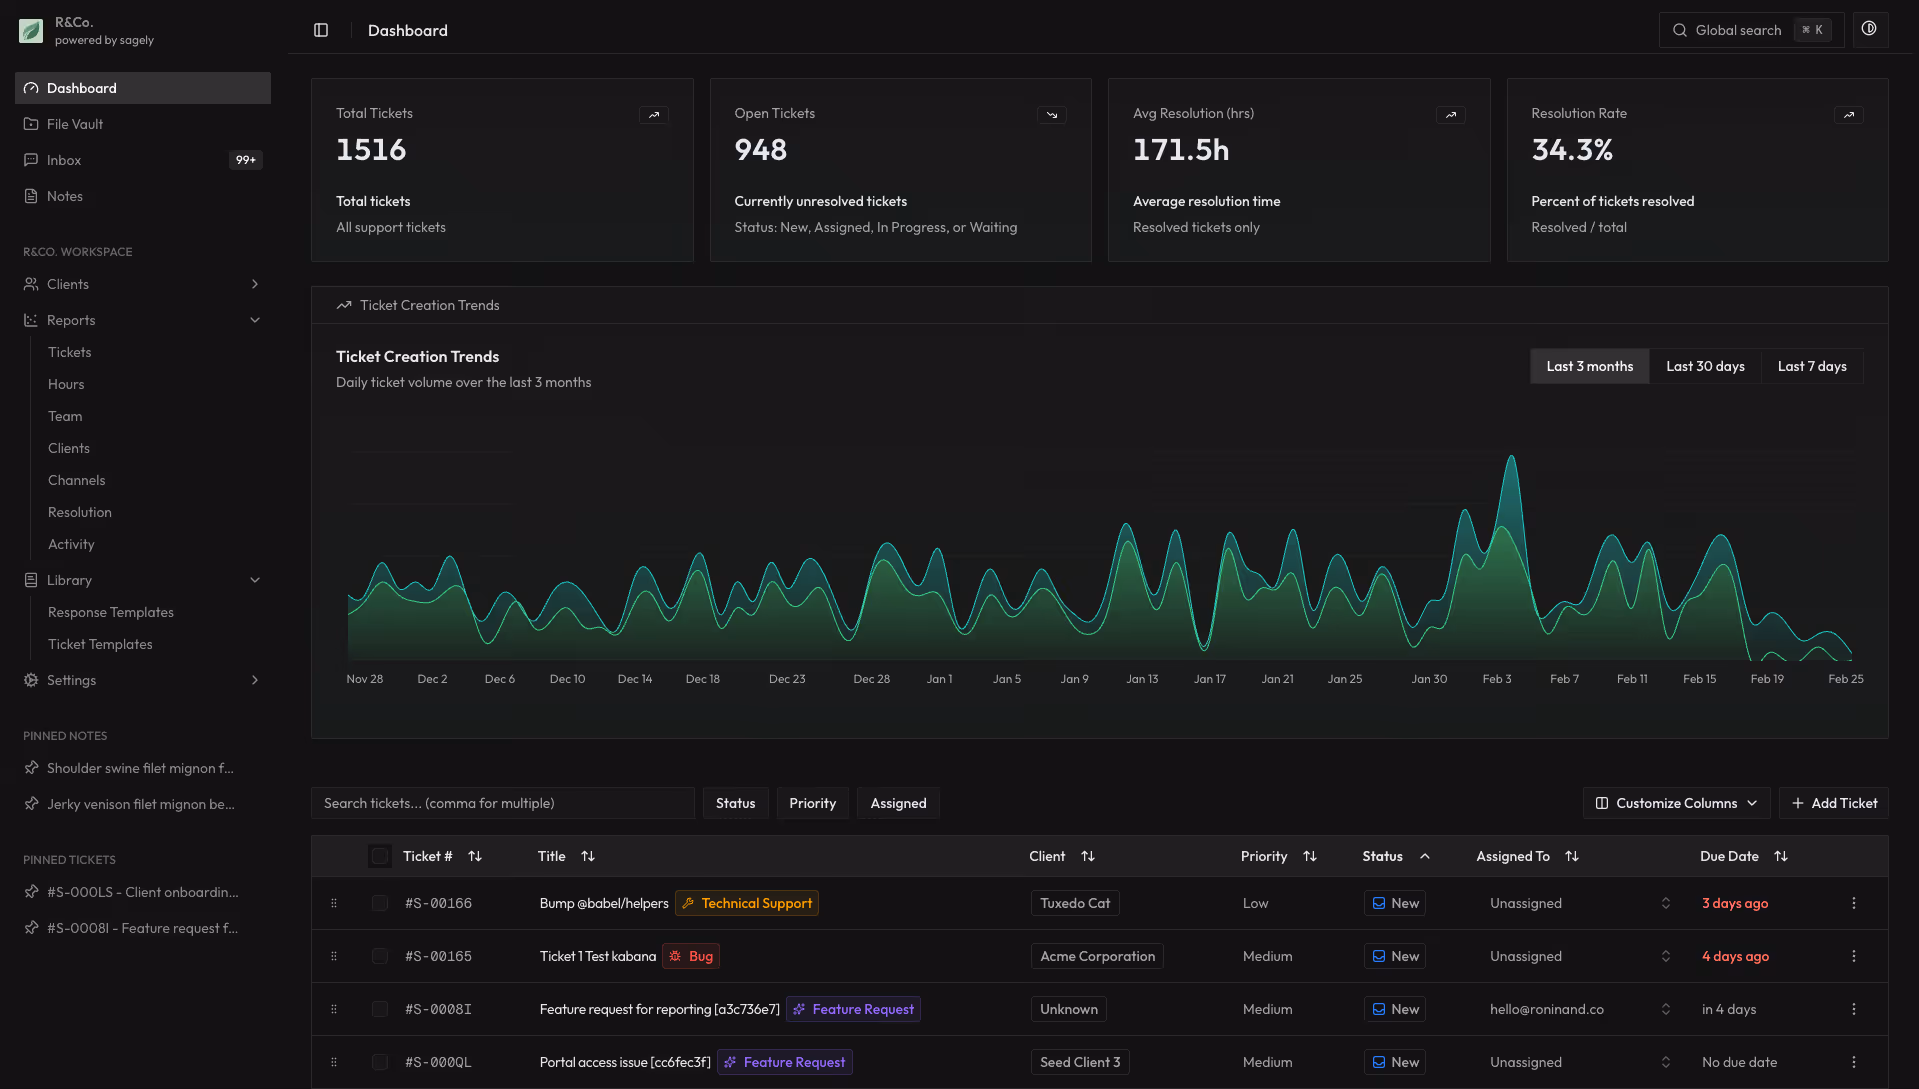Check the row checkbox for ticket #S-00165
Viewport: 1919px width, 1089px height.
[380, 956]
